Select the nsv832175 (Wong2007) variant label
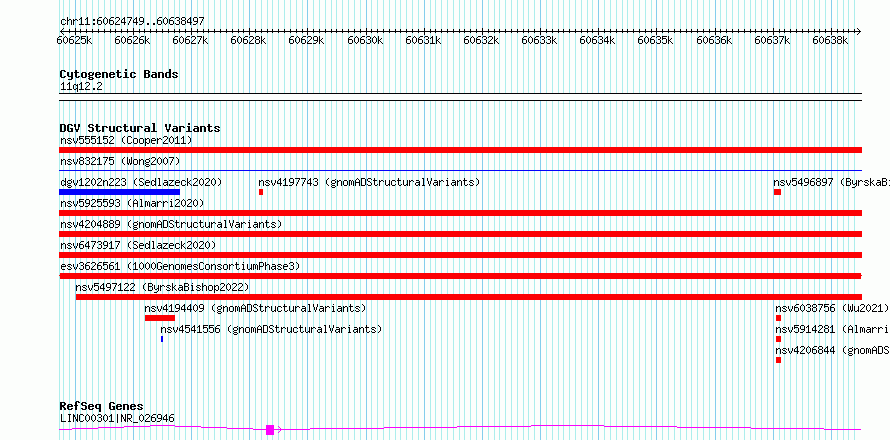 120,161
